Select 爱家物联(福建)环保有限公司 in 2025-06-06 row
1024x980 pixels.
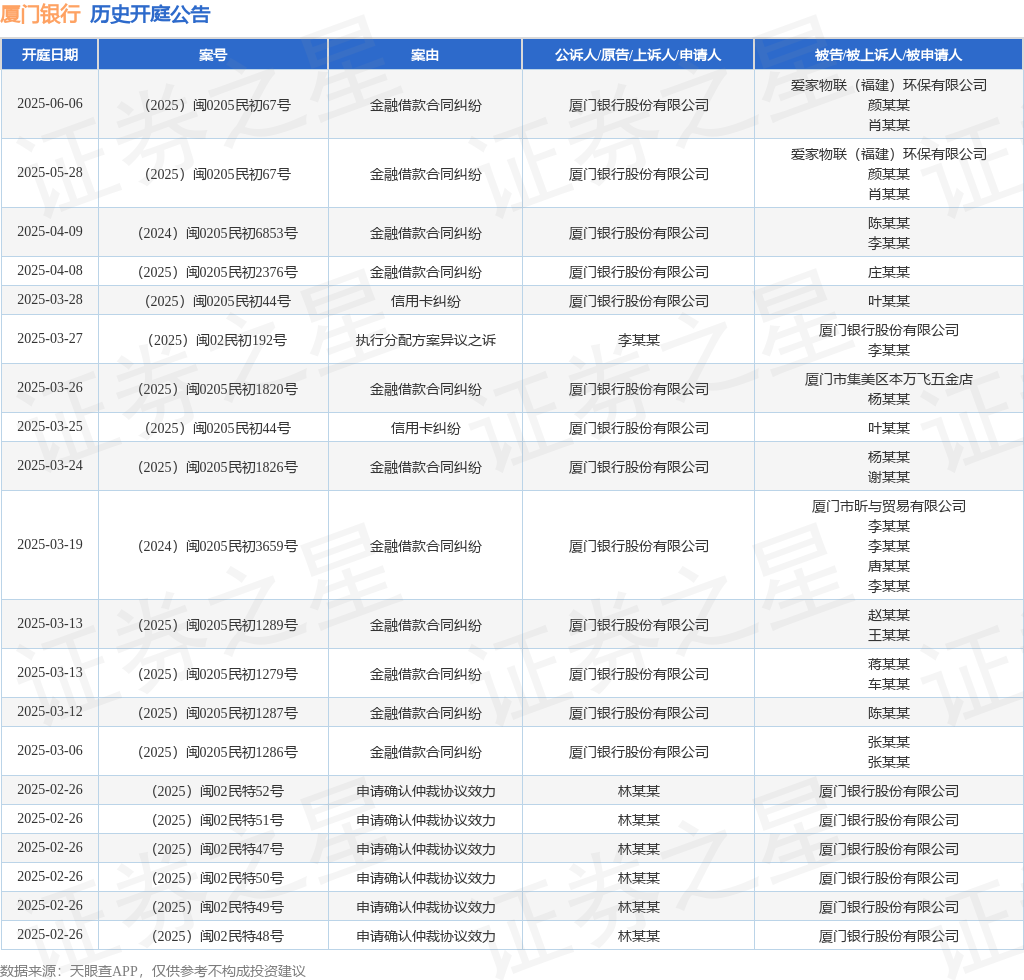click(x=888, y=86)
